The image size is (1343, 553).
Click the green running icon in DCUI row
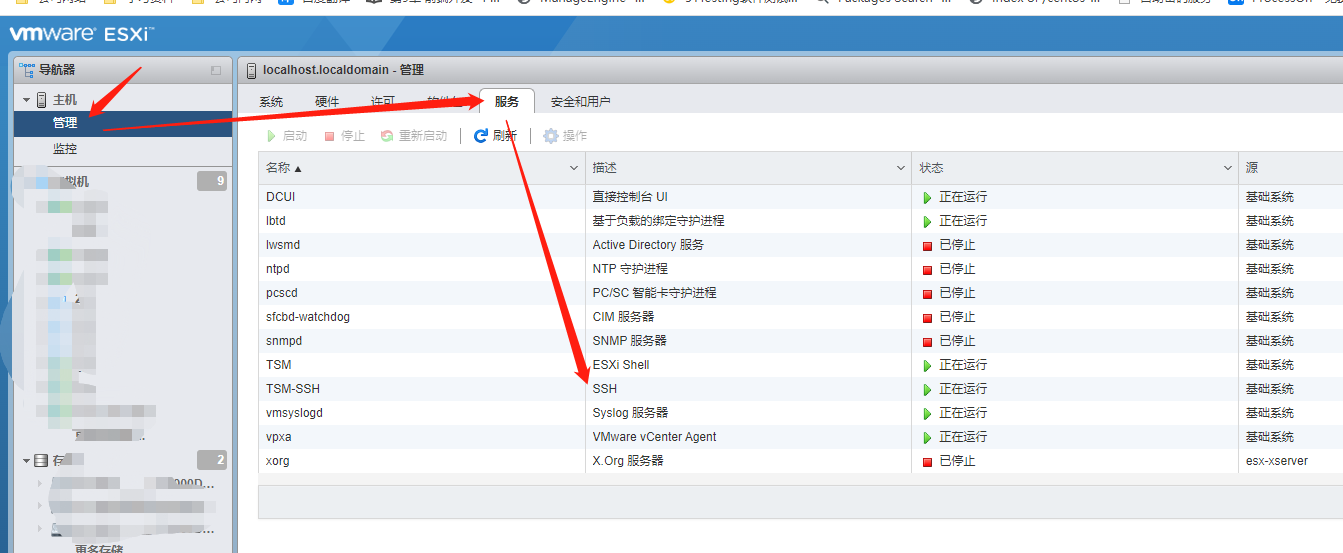tap(927, 198)
